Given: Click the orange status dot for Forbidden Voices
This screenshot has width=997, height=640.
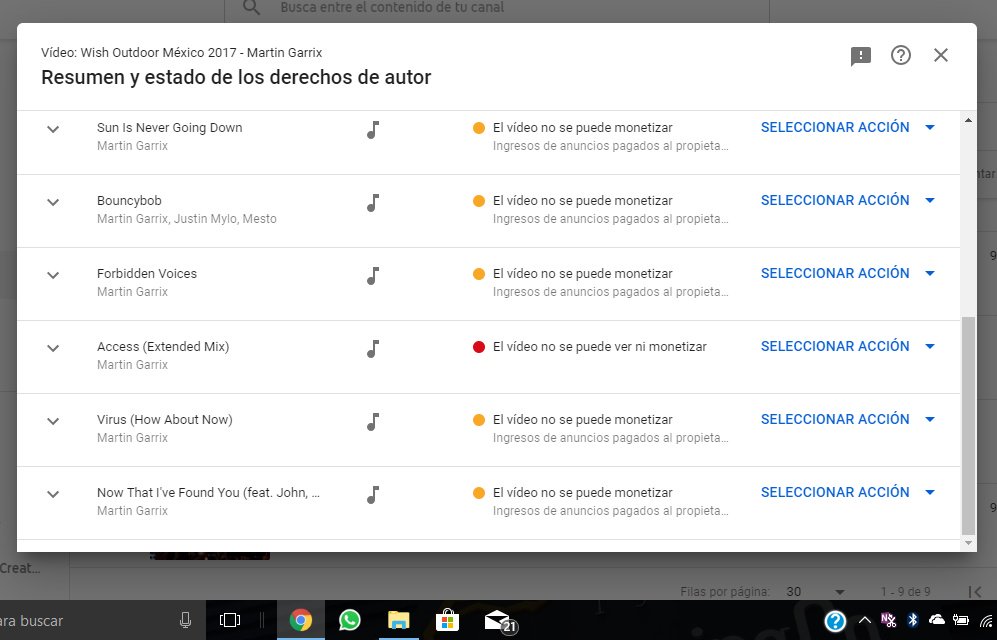Looking at the screenshot, I should pyautogui.click(x=479, y=274).
